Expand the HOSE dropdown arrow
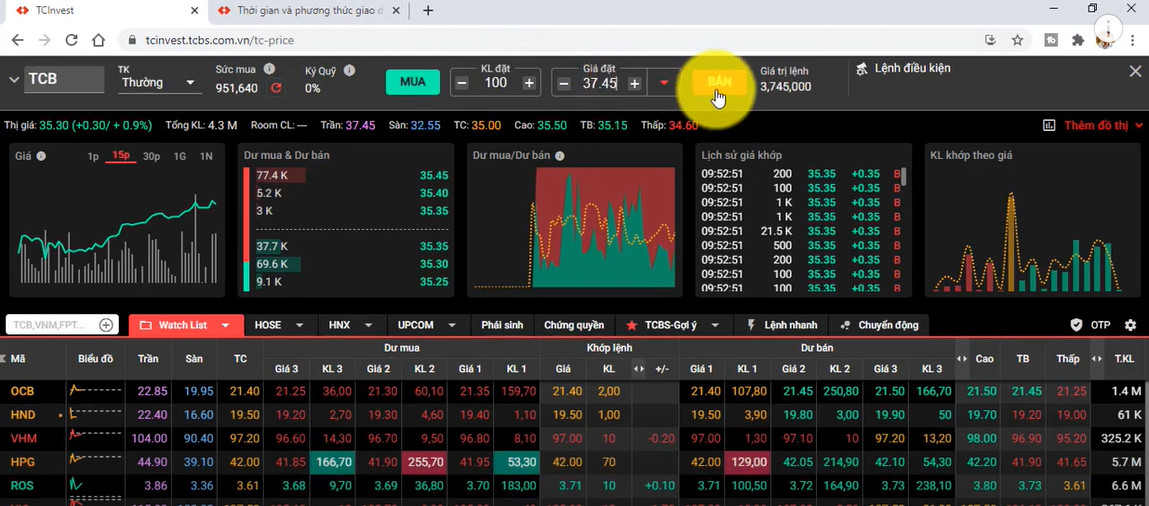Image resolution: width=1149 pixels, height=506 pixels. pyautogui.click(x=300, y=325)
